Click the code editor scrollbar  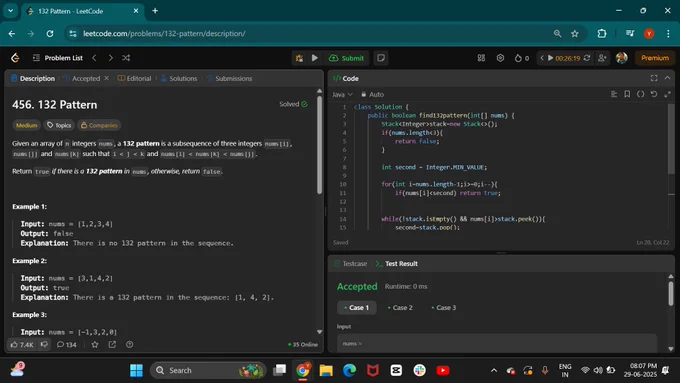tap(671, 139)
